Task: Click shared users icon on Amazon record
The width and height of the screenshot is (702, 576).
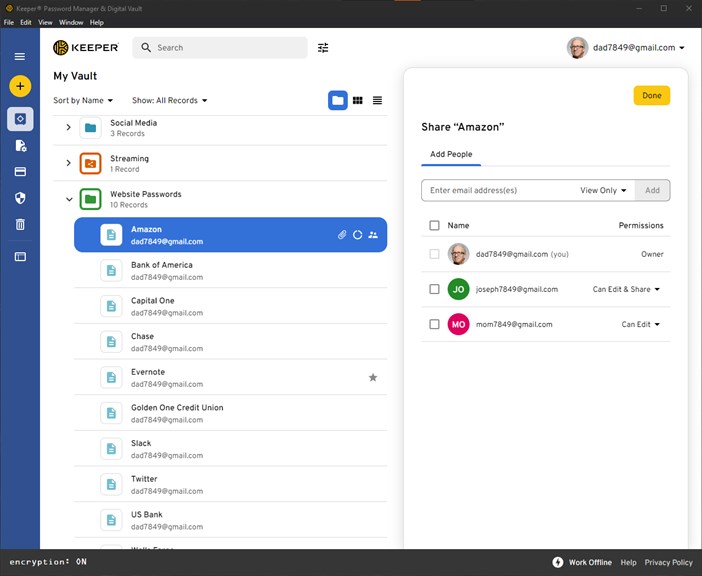Action: tap(373, 235)
